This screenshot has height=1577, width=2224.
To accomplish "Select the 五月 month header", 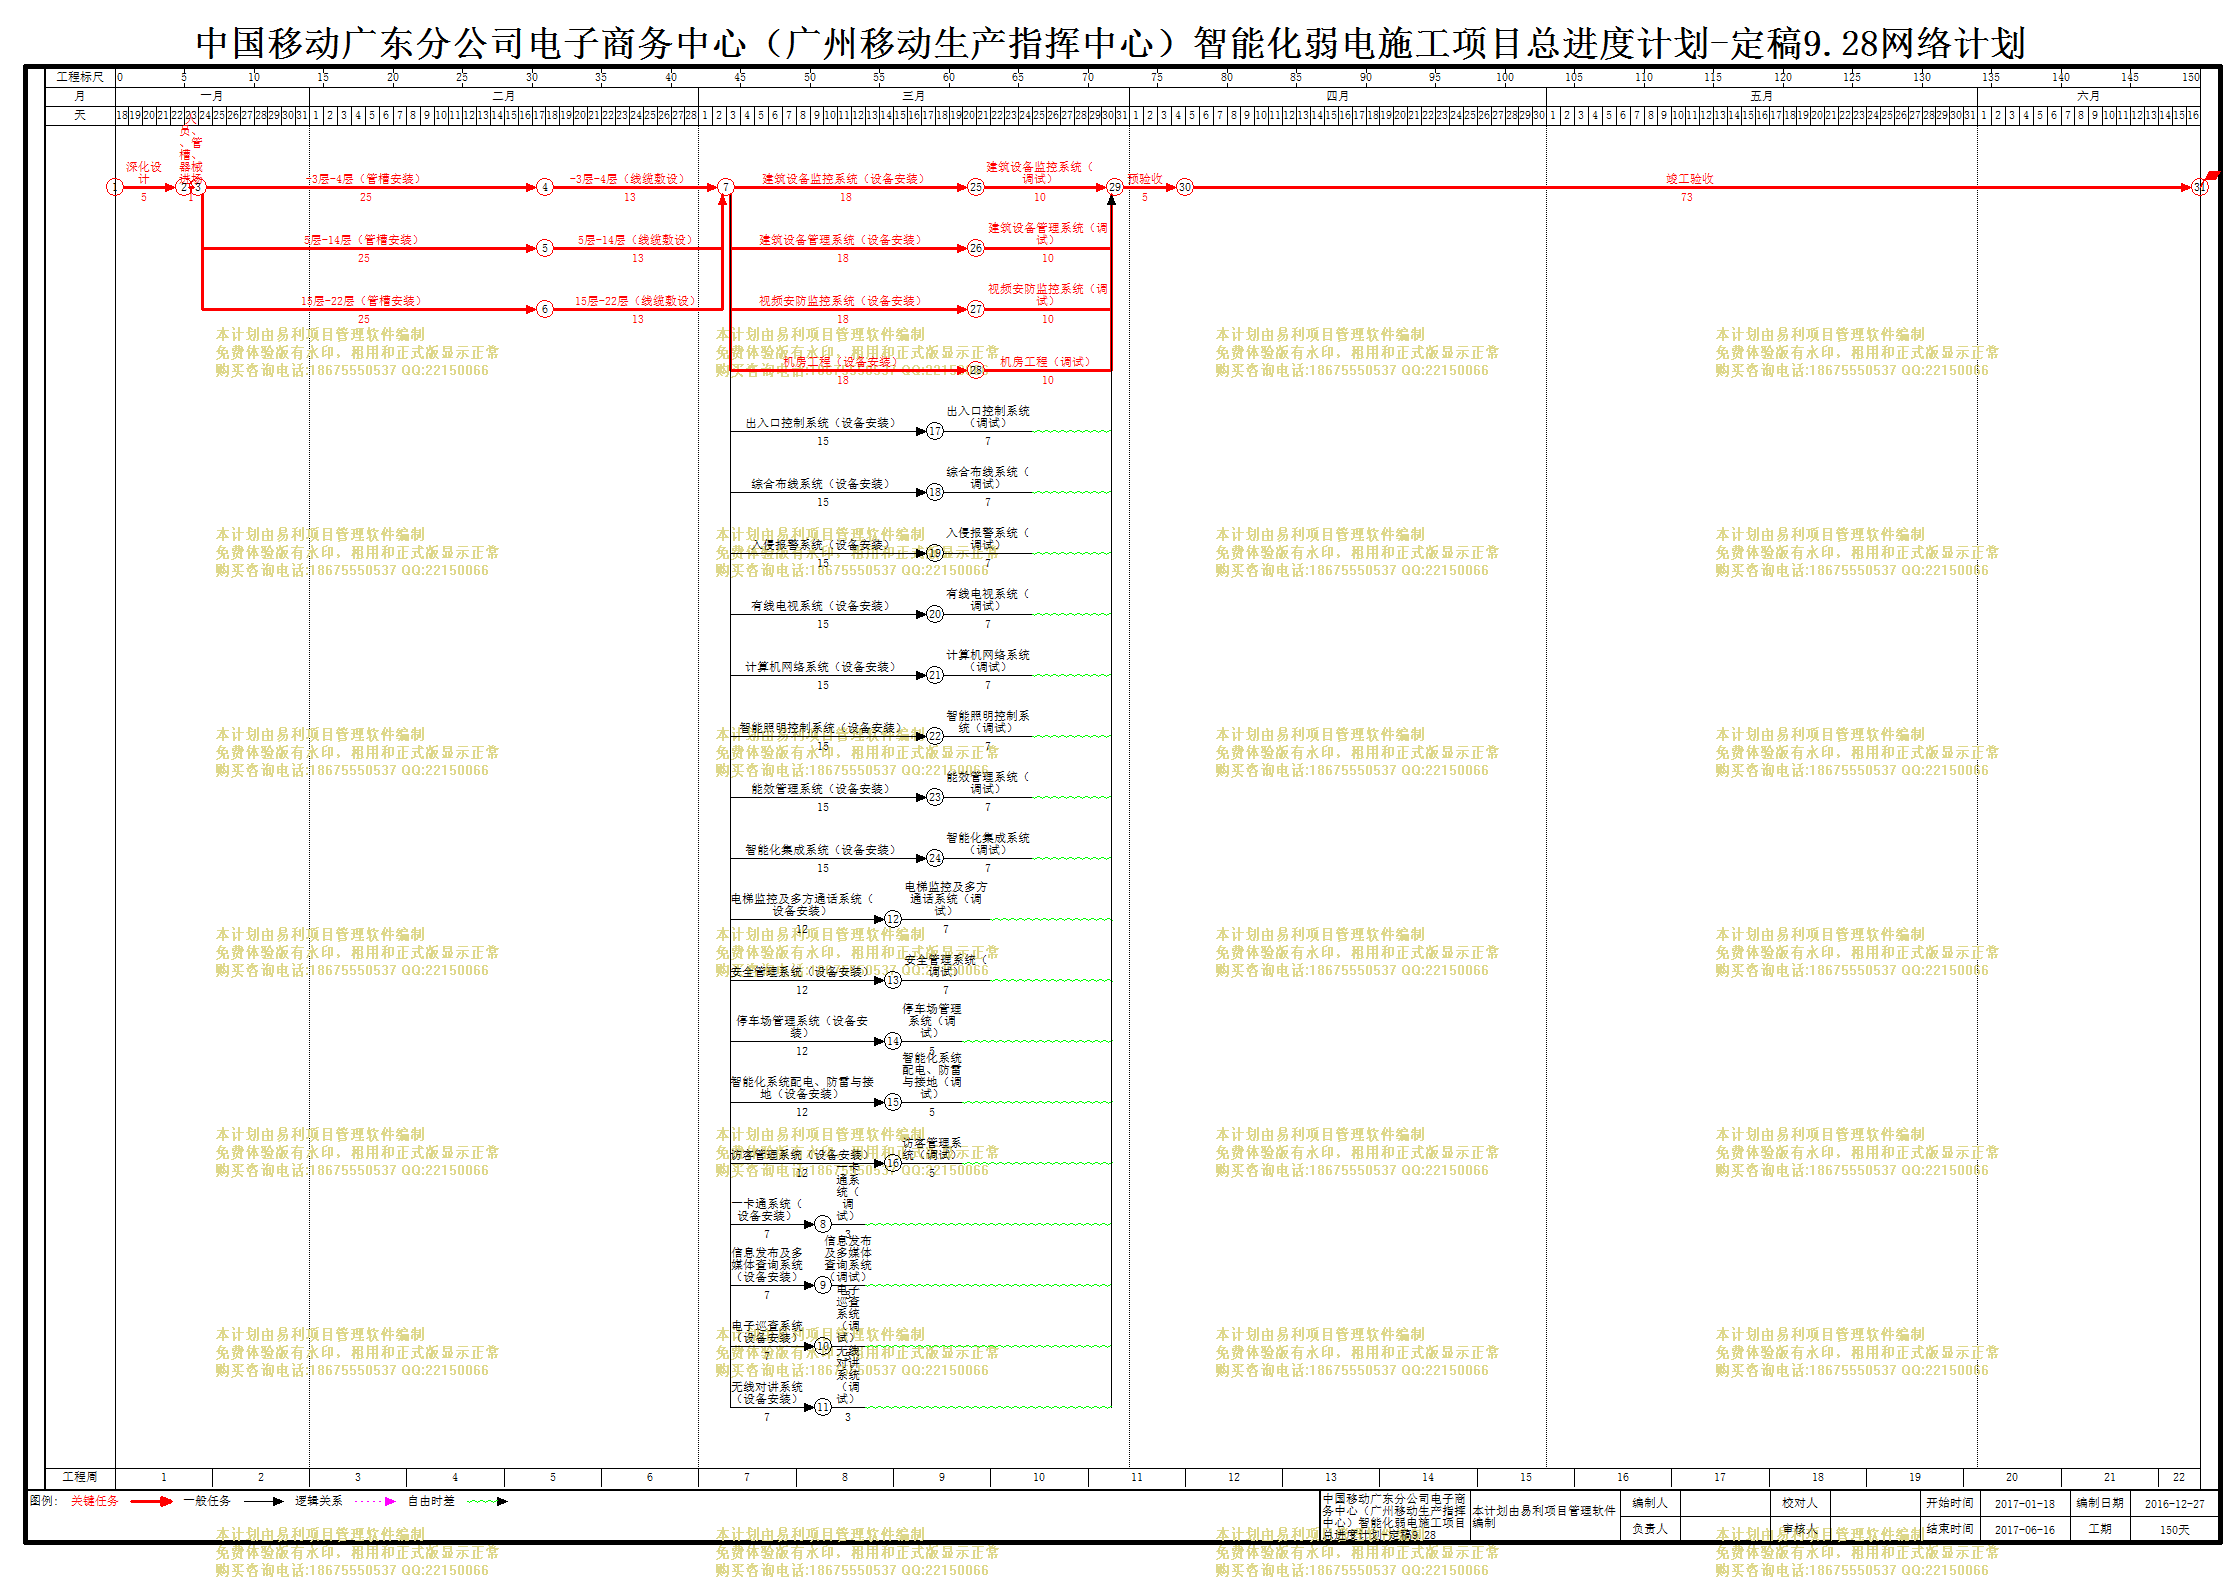I will click(x=1762, y=96).
